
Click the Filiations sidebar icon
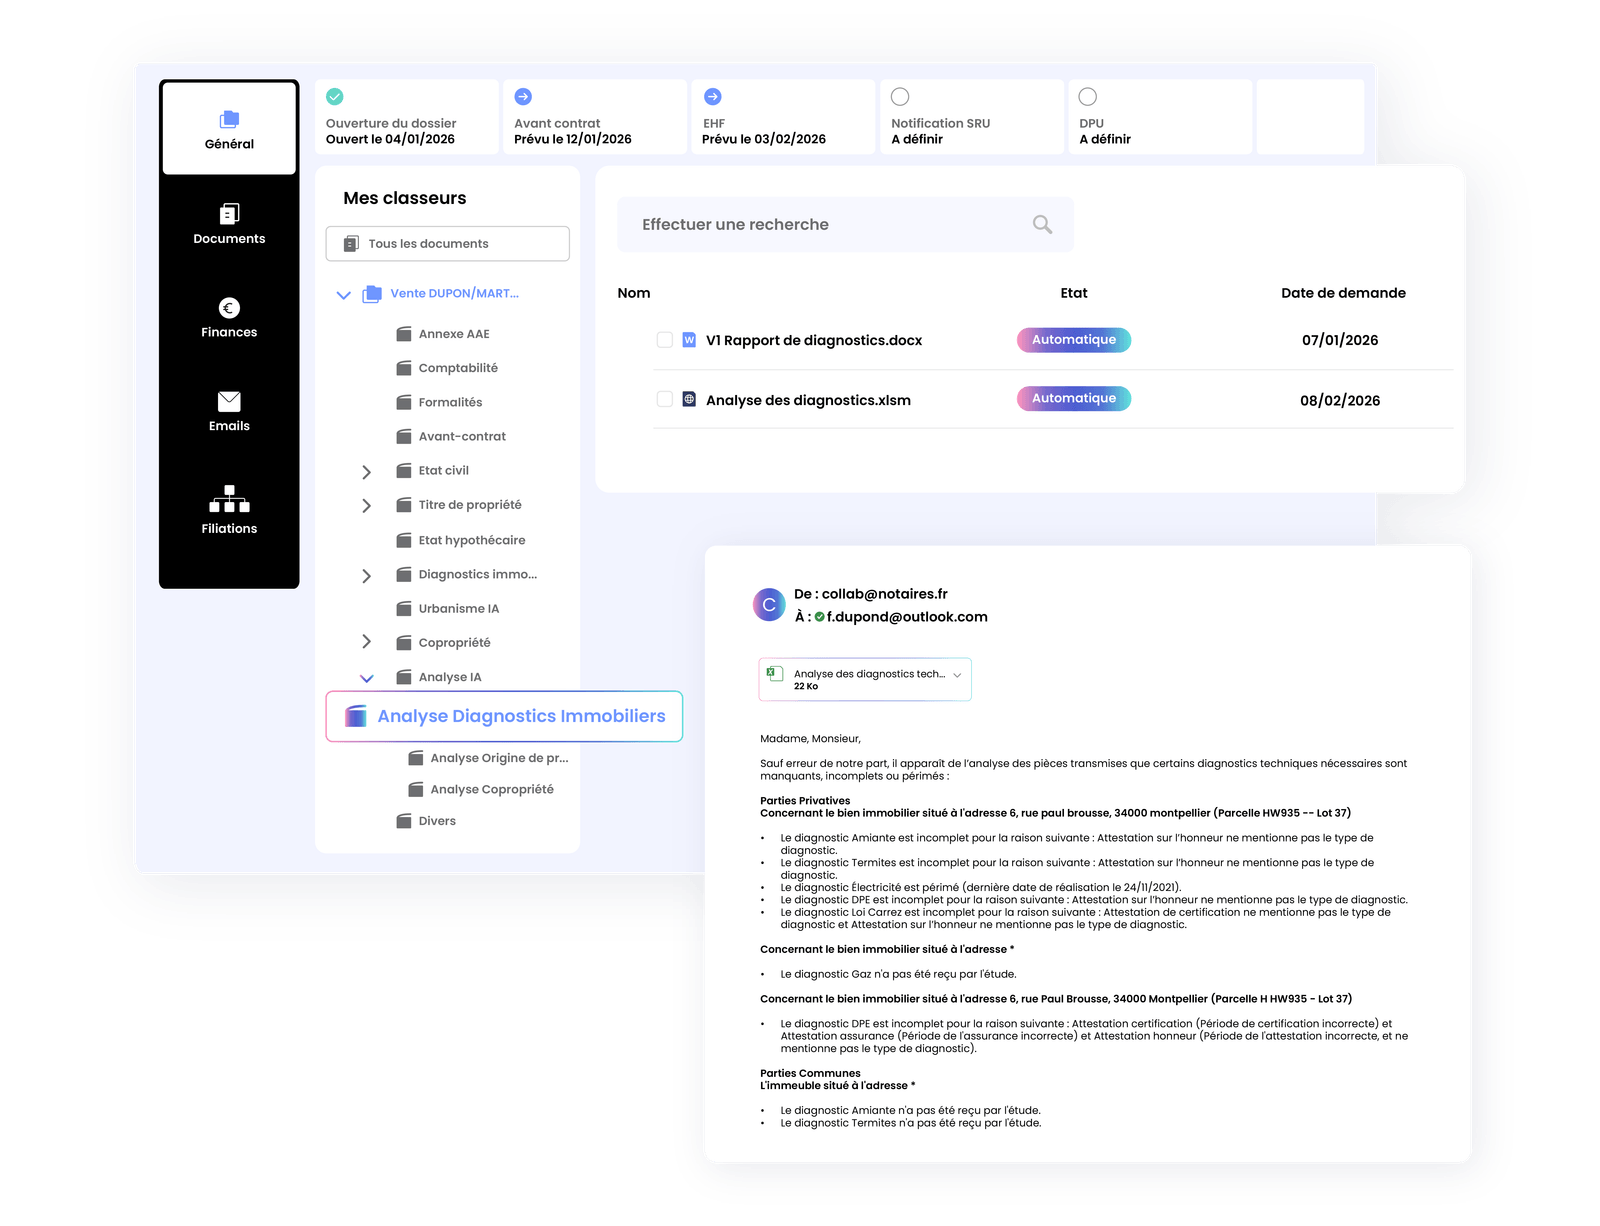pos(229,512)
